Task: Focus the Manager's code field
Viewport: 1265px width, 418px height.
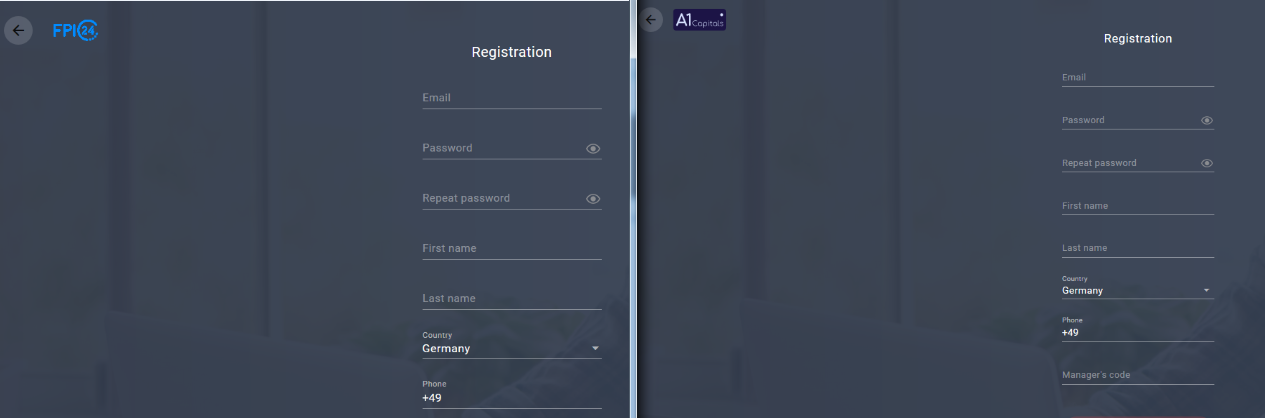Action: coord(1137,375)
